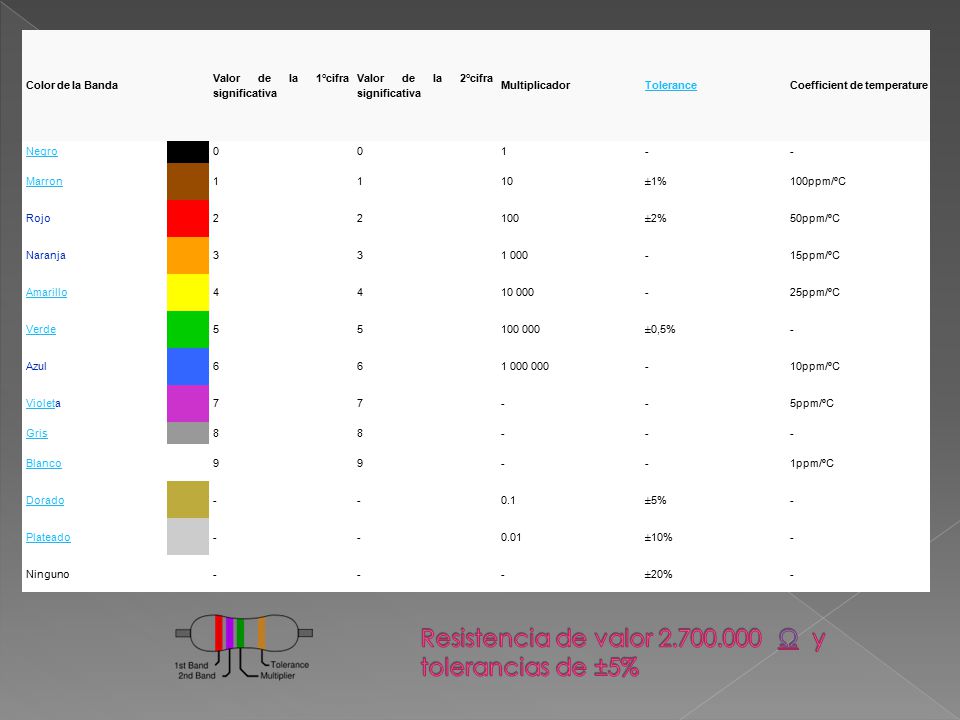Select the '0.01' multiplier cell
Viewport: 960px width, 720px height.
pos(511,537)
